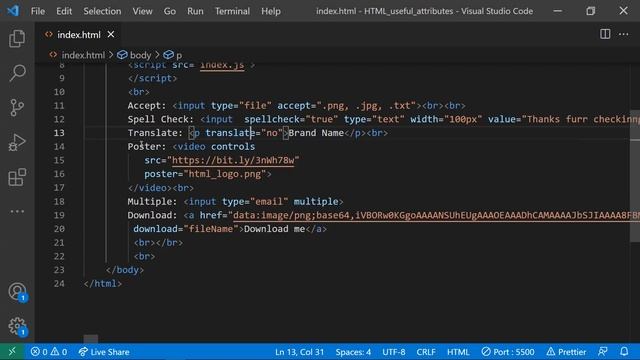
Task: Click 'Download me' link text in code
Action: [274, 229]
